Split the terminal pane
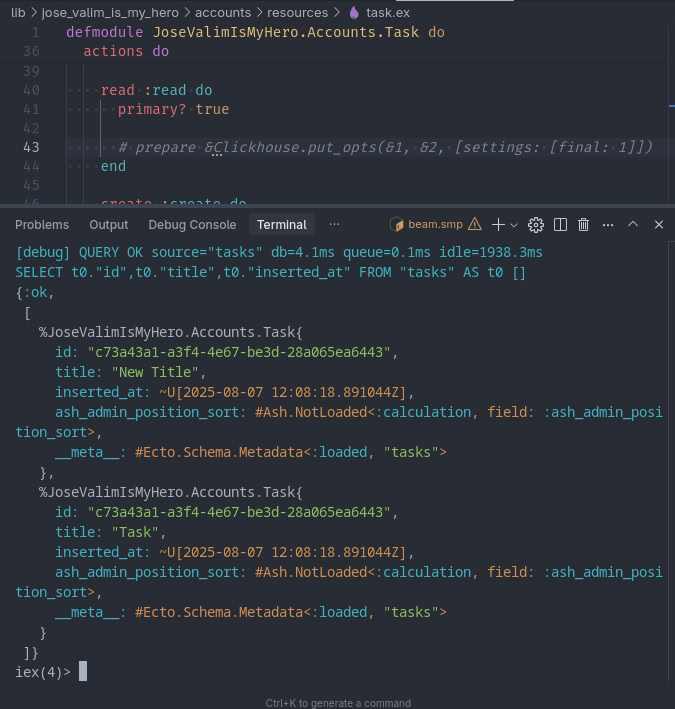Image resolution: width=675 pixels, height=709 pixels. coord(560,225)
